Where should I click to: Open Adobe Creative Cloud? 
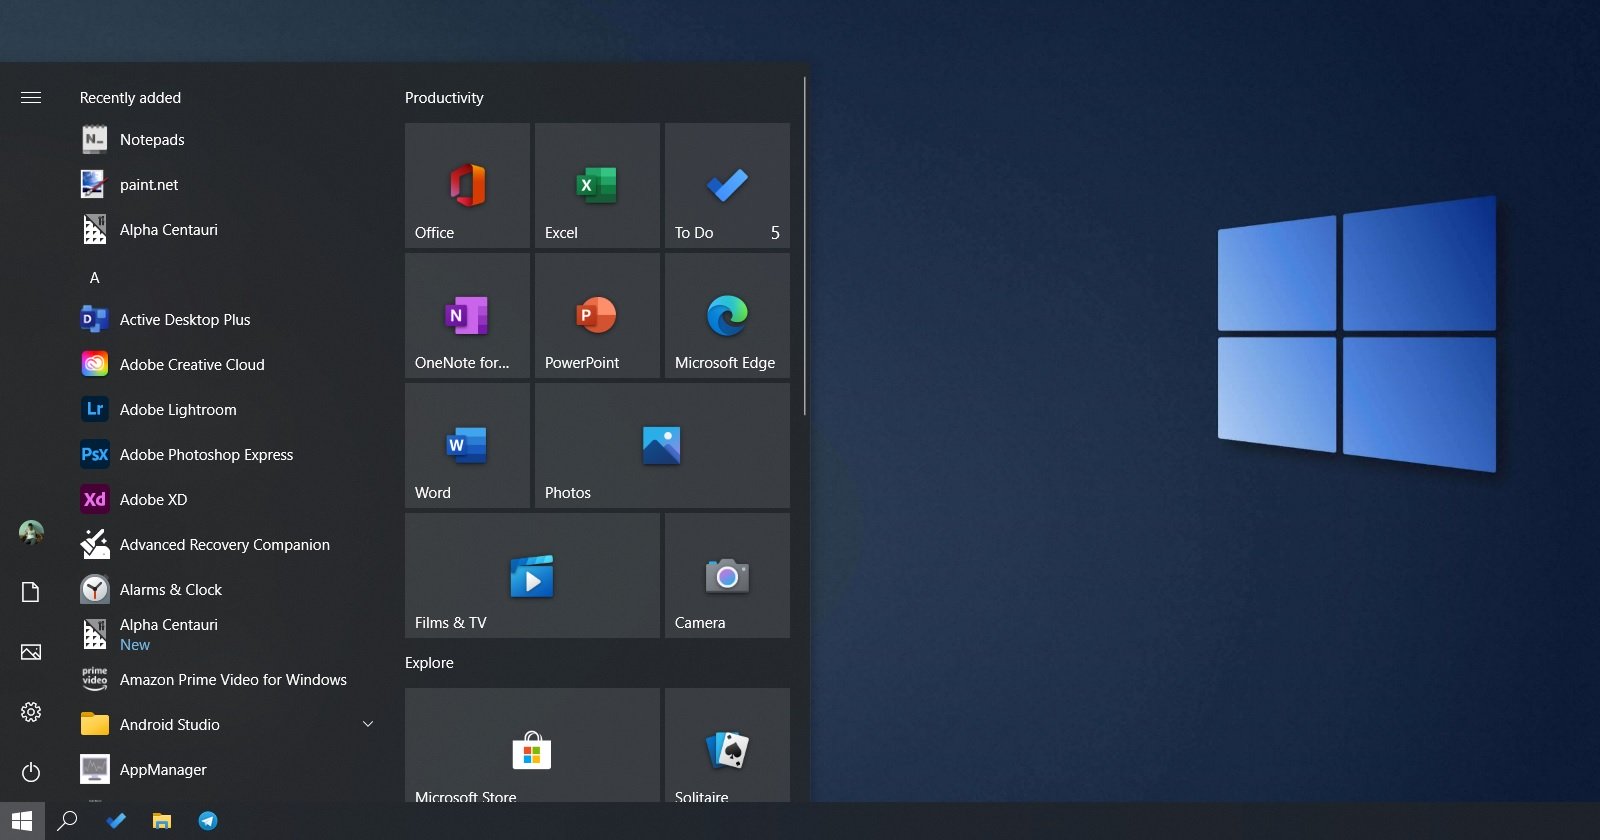tap(230, 365)
